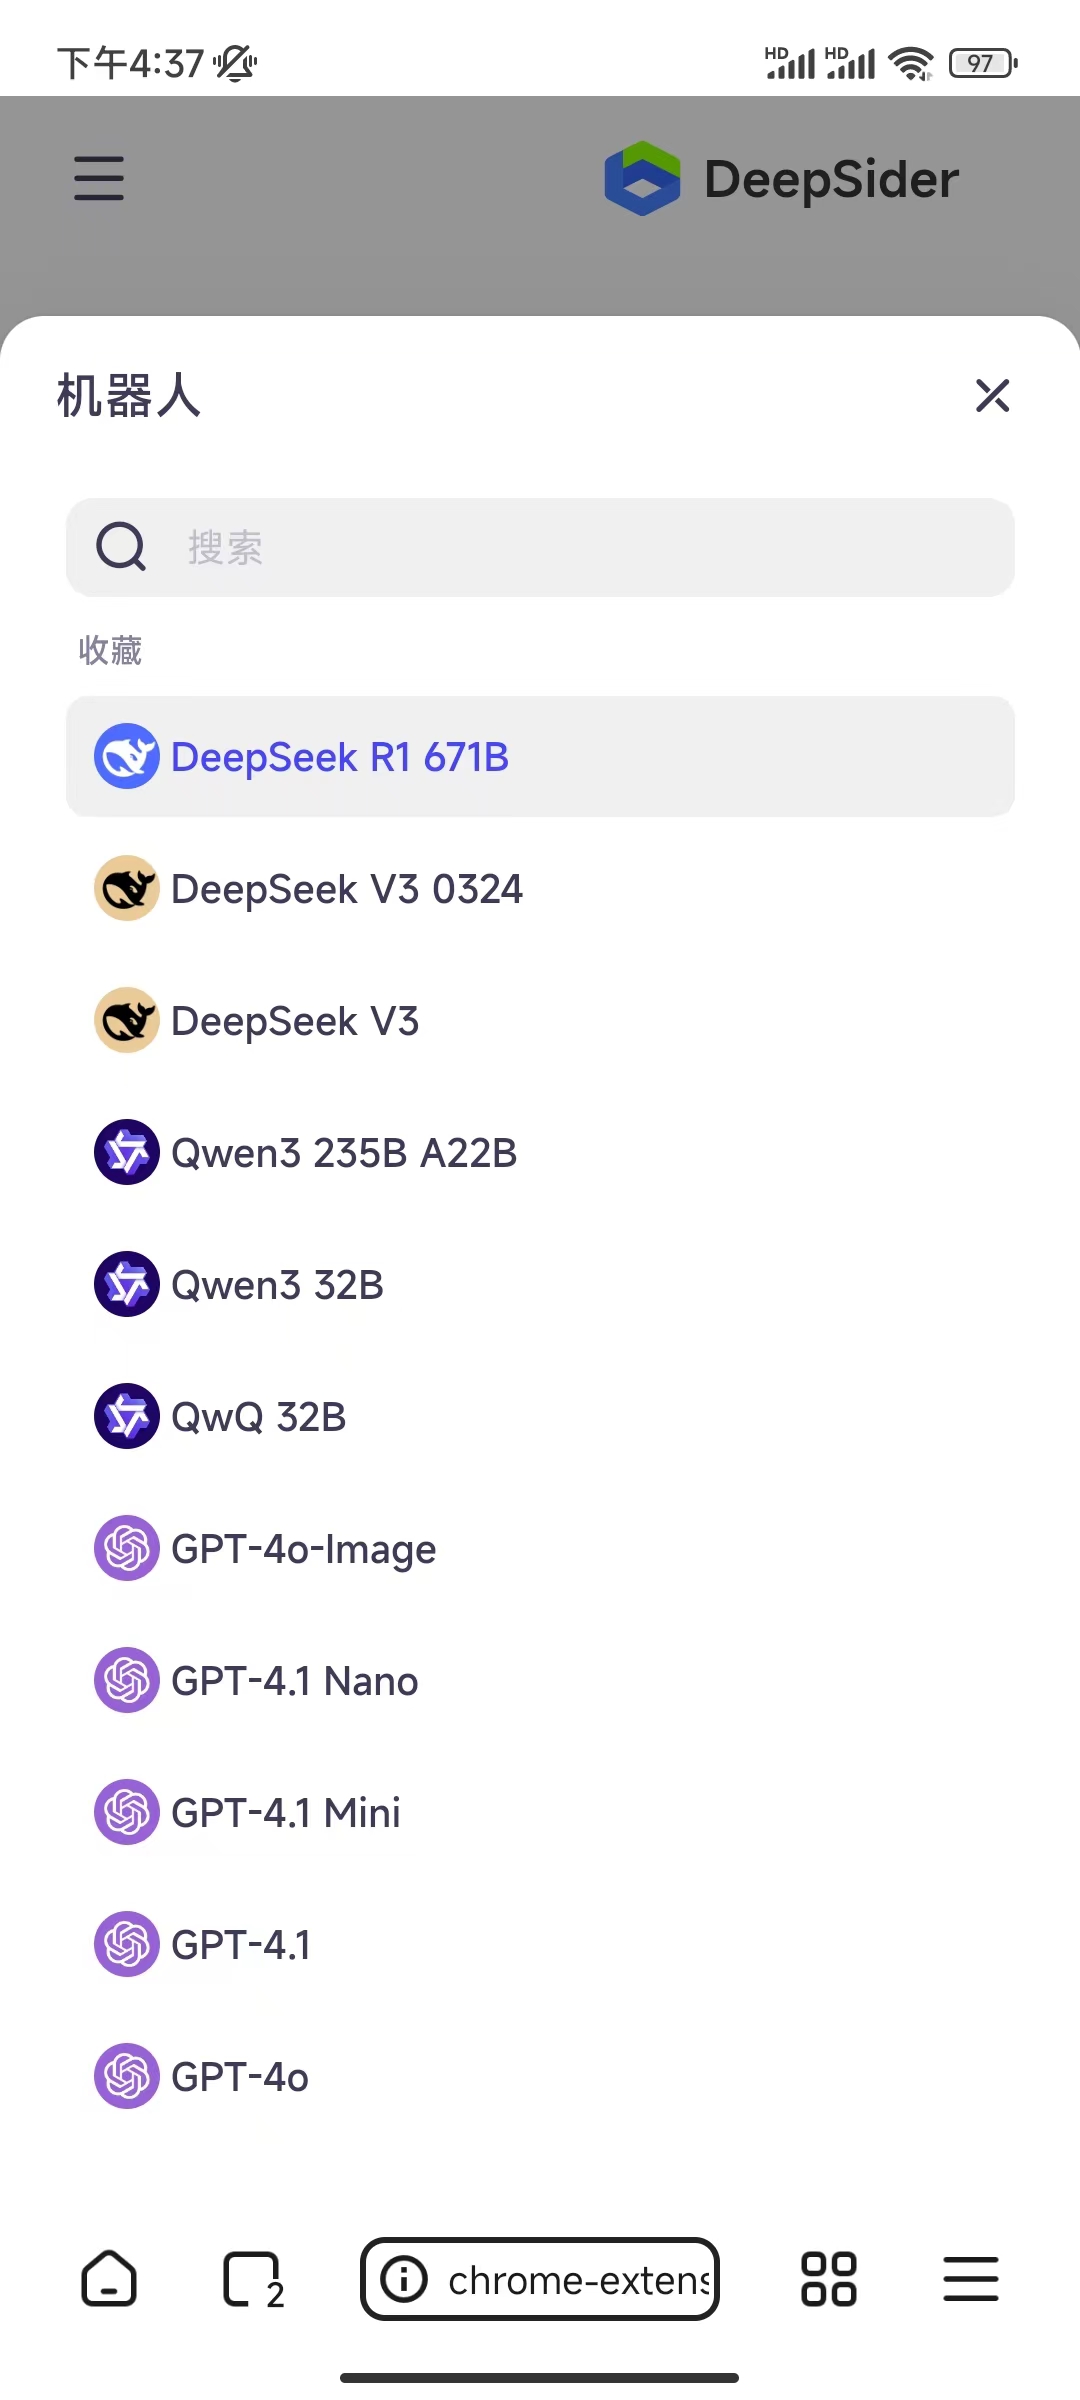Select the DeepSeek R1 671B model icon
Screen dimensions: 1080x2400
coord(126,757)
